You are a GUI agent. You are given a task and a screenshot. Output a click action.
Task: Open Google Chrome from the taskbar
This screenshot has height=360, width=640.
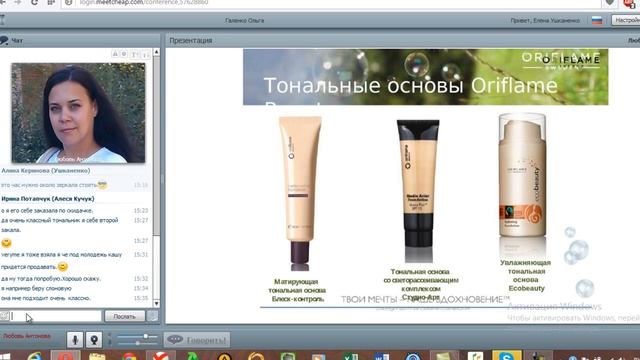click(129, 356)
